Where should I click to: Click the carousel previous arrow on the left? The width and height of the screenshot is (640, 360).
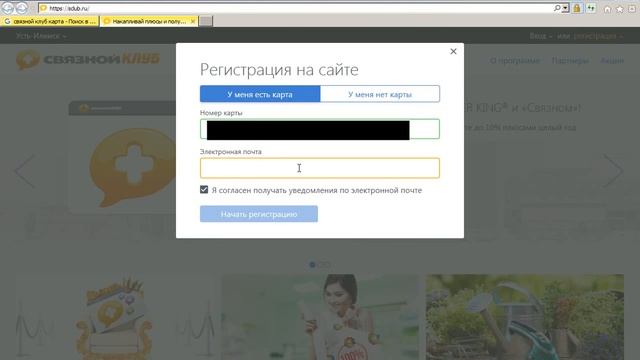[24, 170]
